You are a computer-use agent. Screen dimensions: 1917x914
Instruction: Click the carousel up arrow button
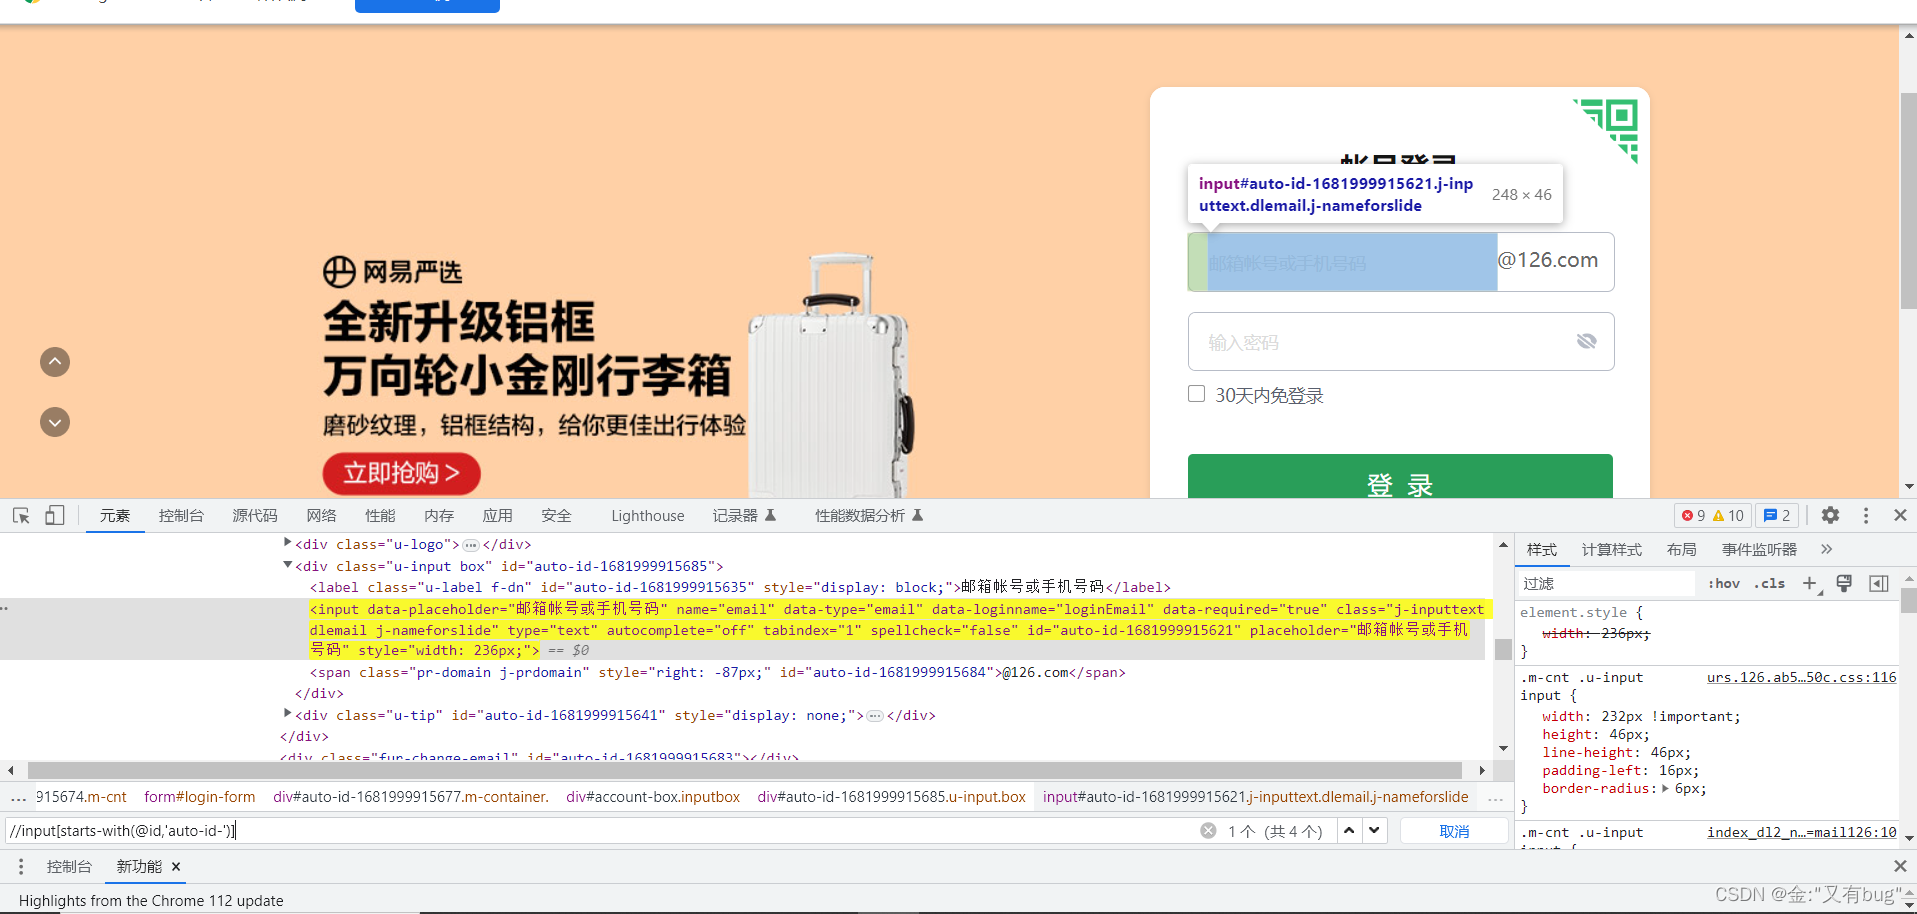pos(55,362)
